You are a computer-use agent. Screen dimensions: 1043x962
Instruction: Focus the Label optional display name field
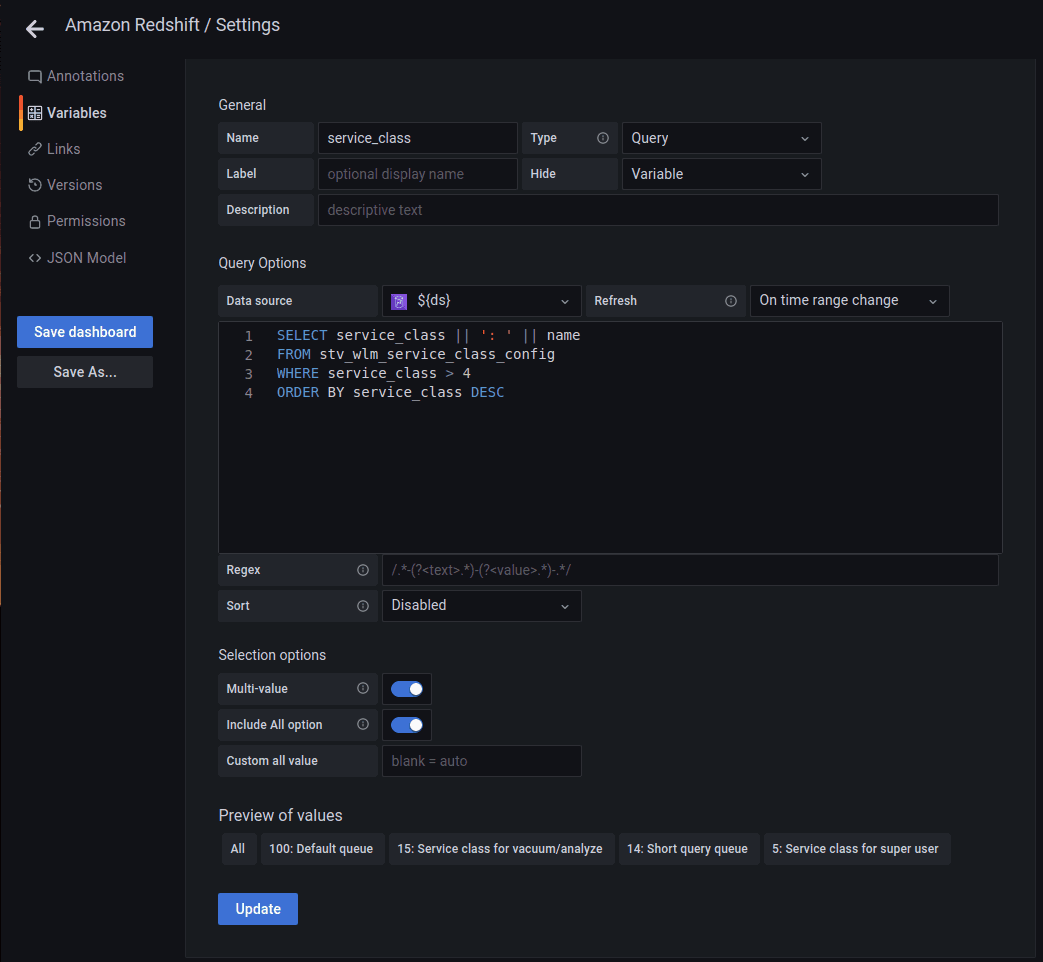coord(418,174)
